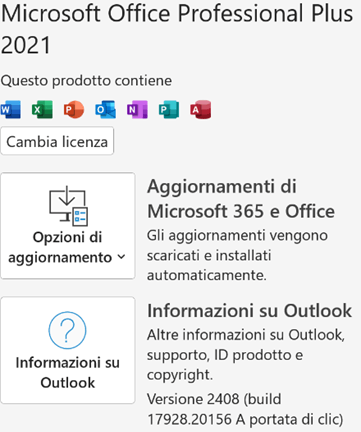Open Cambia licenza to change license
This screenshot has height=432, width=361.
57,141
